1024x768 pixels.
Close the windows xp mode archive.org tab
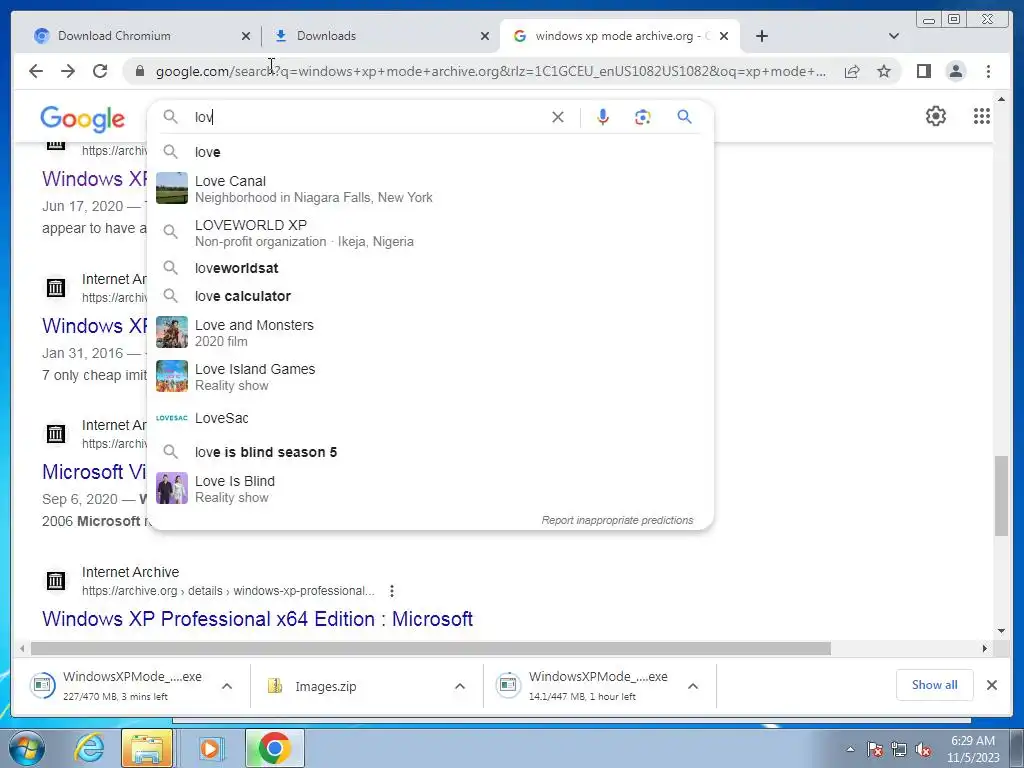pos(724,37)
